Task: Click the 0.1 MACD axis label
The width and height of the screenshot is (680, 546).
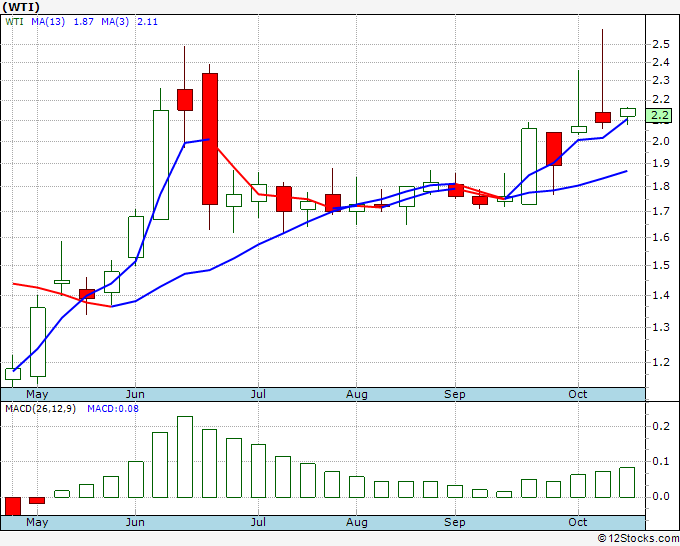Action: (x=661, y=461)
